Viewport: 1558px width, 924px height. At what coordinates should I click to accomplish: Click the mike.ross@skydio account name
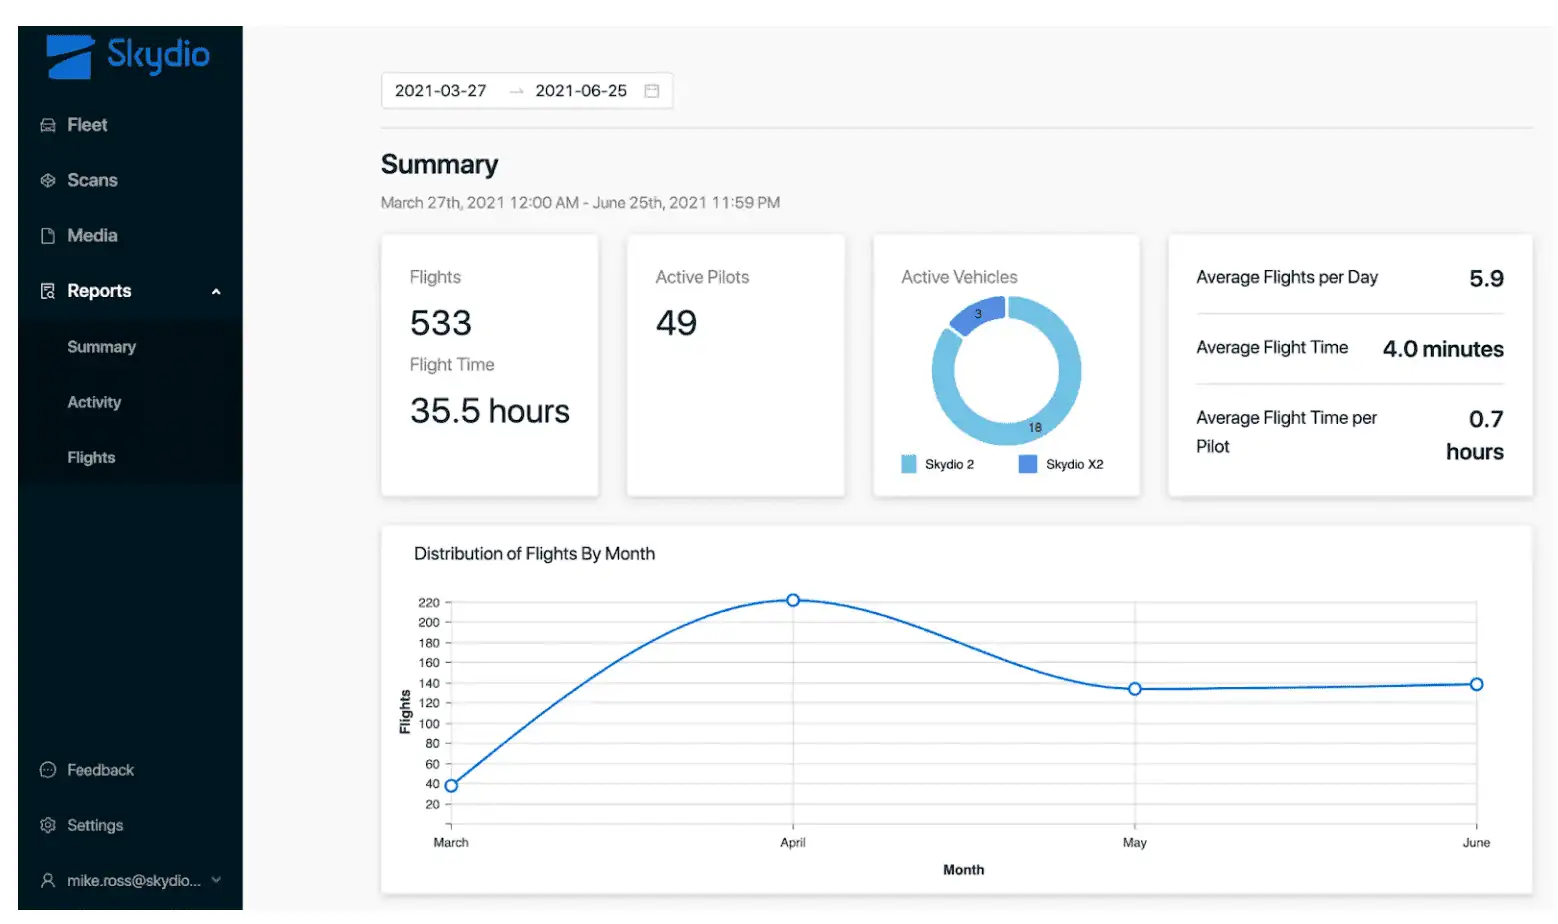pos(134,881)
